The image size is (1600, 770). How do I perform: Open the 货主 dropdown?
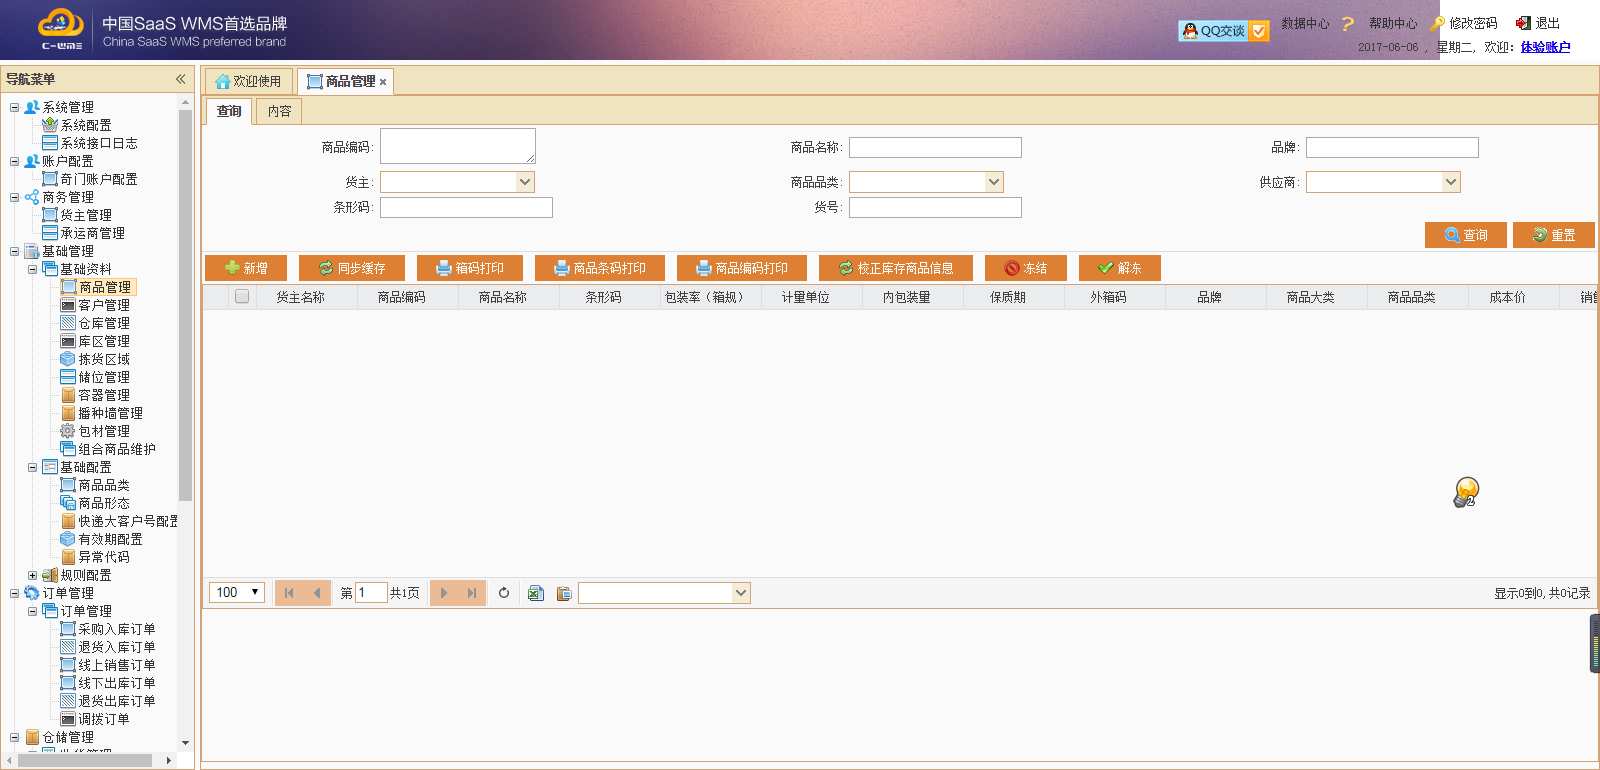click(x=525, y=182)
